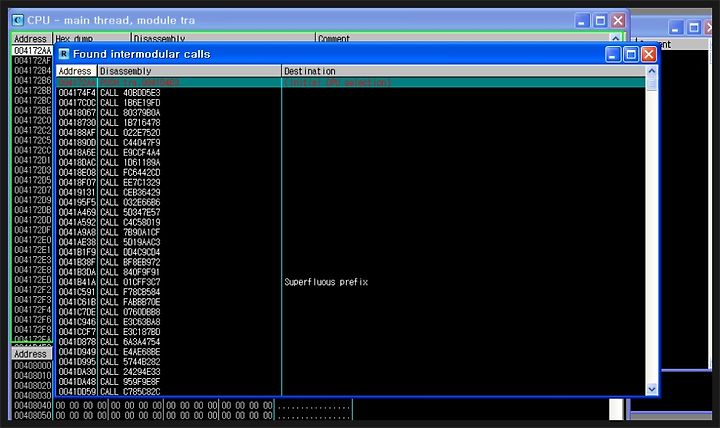Screen dimensions: 720x428
Task: Click CPU window address 004172AA
Action: 32,51
